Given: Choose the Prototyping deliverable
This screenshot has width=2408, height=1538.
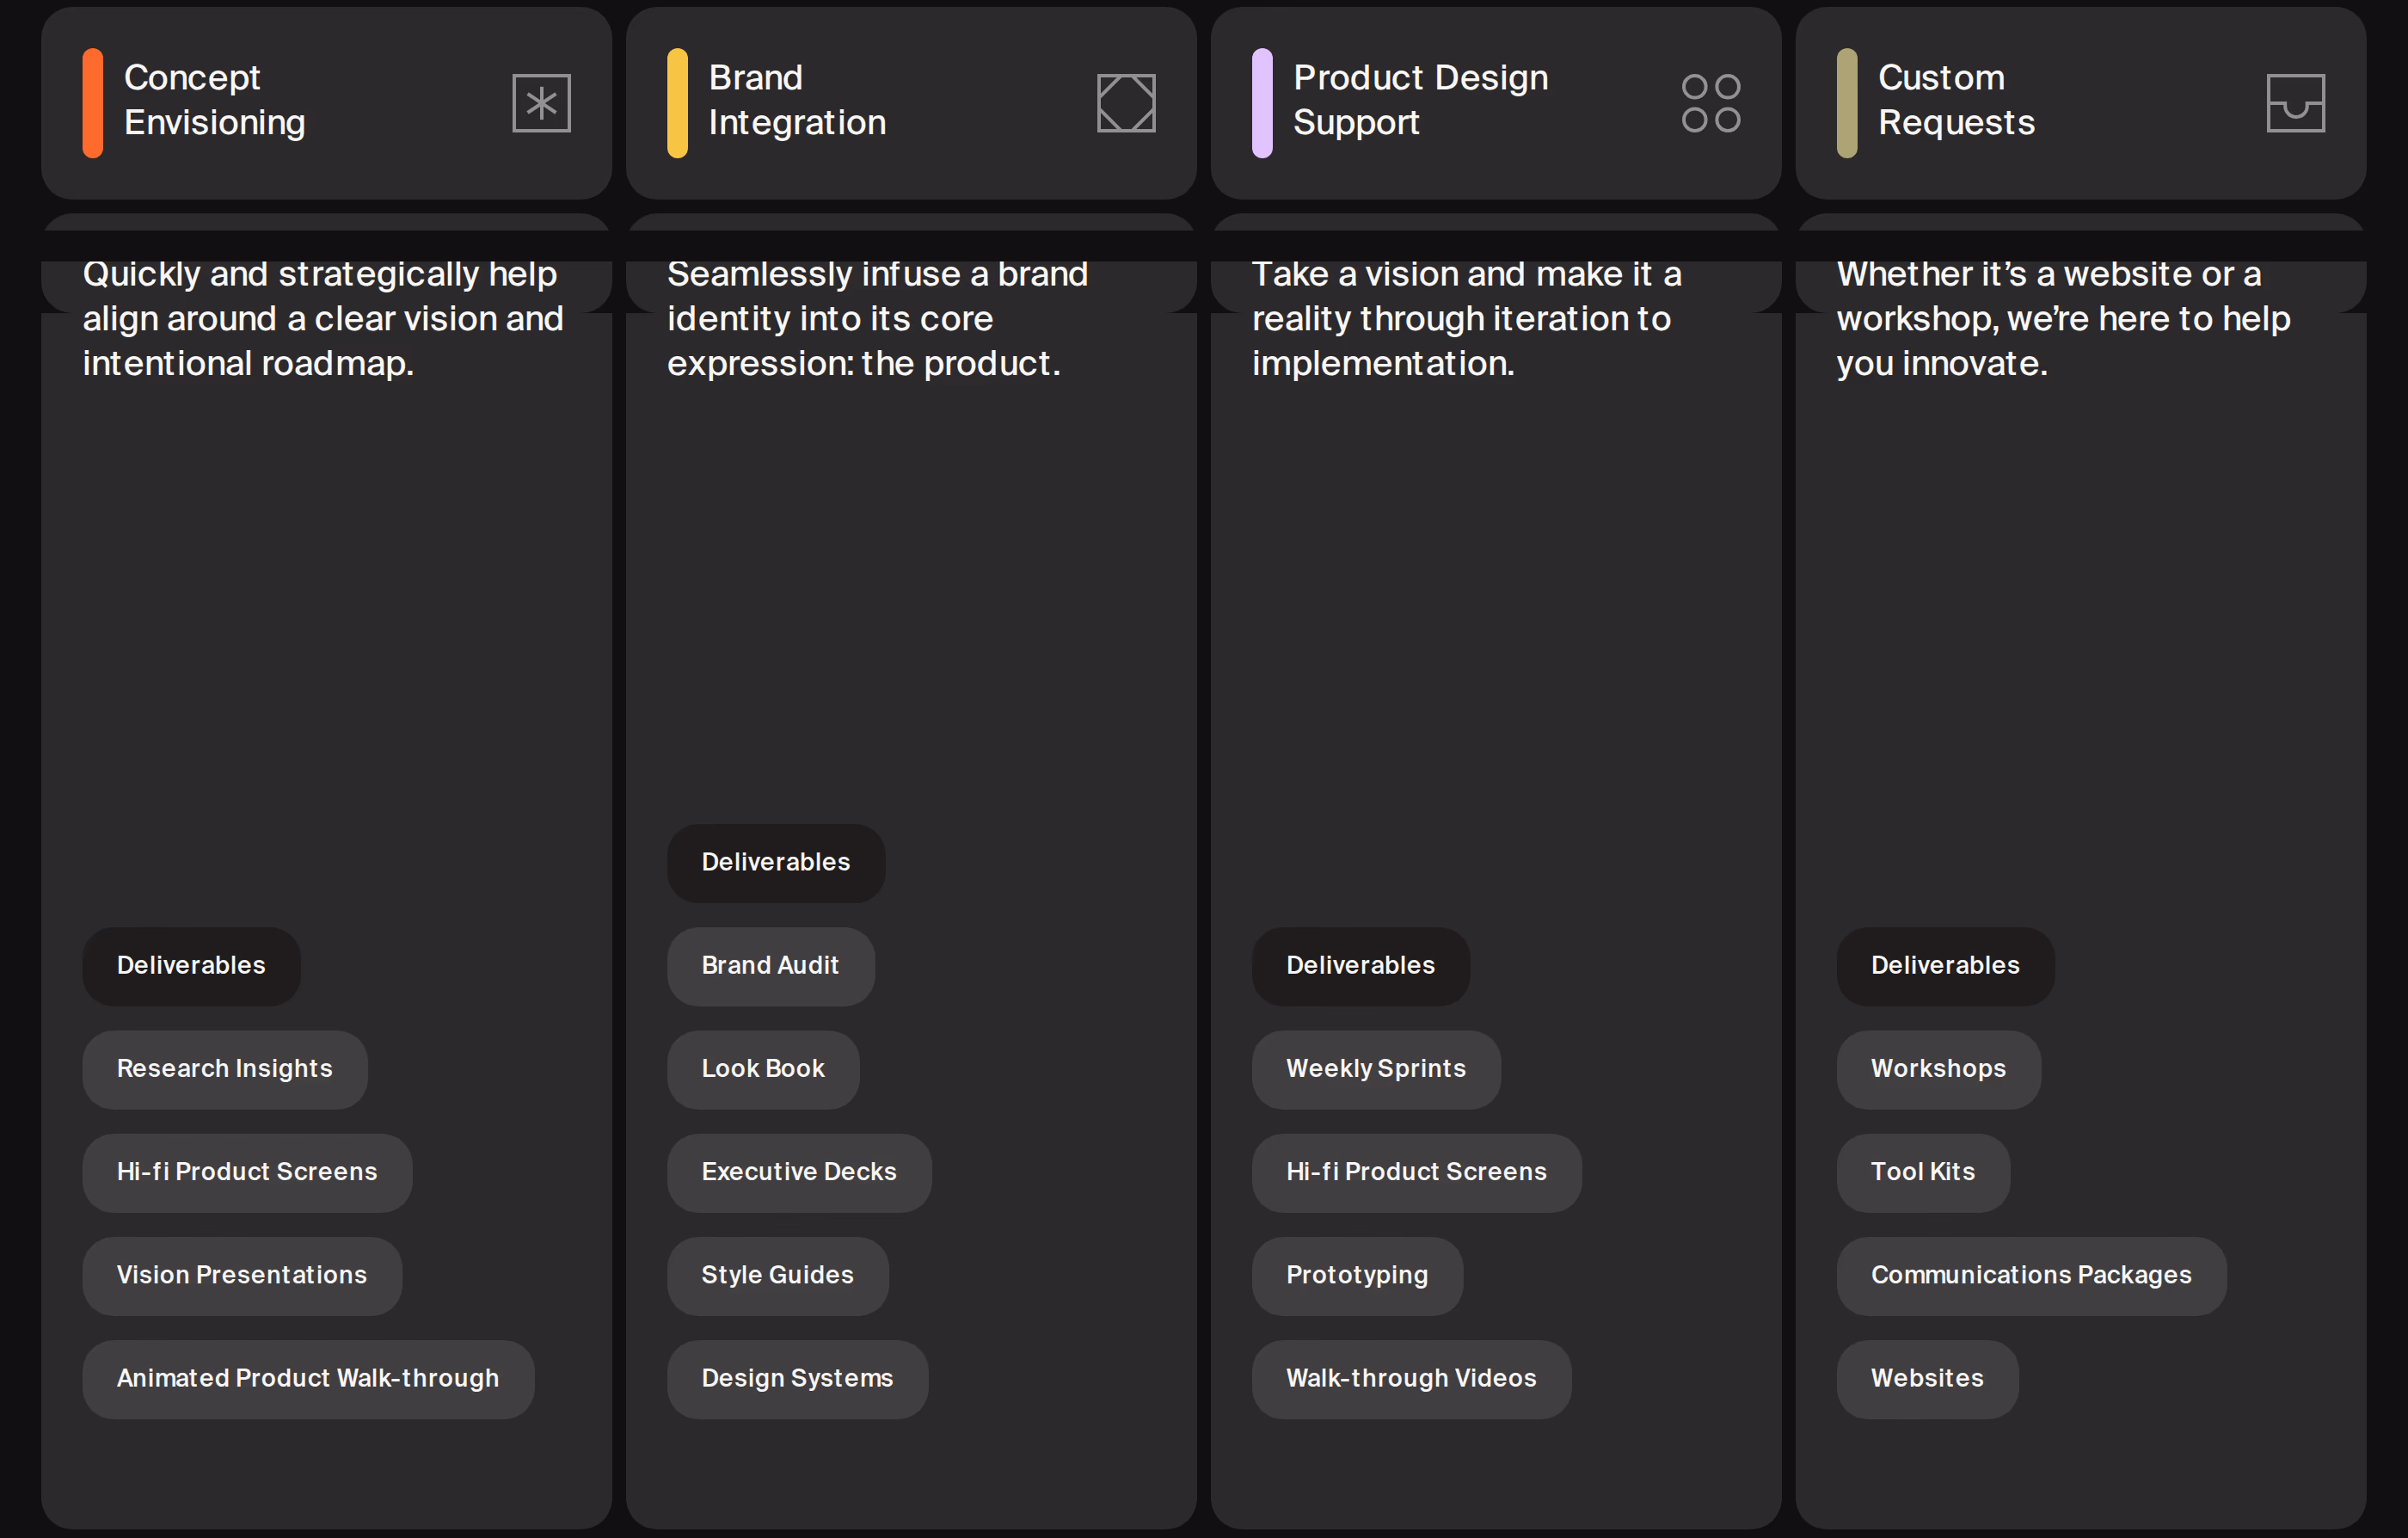Looking at the screenshot, I should point(1357,1276).
